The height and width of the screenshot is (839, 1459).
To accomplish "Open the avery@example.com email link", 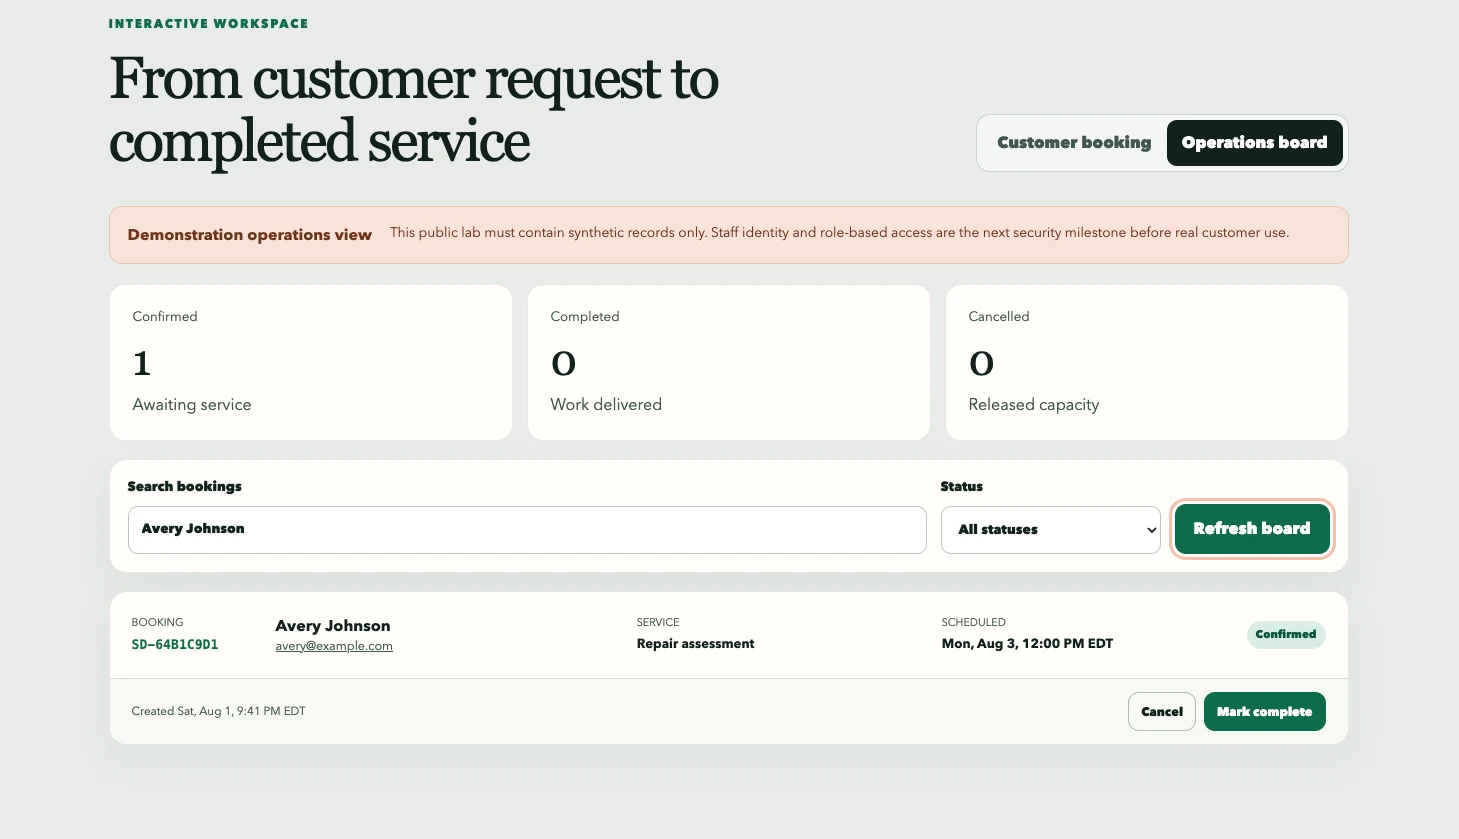I will [334, 646].
